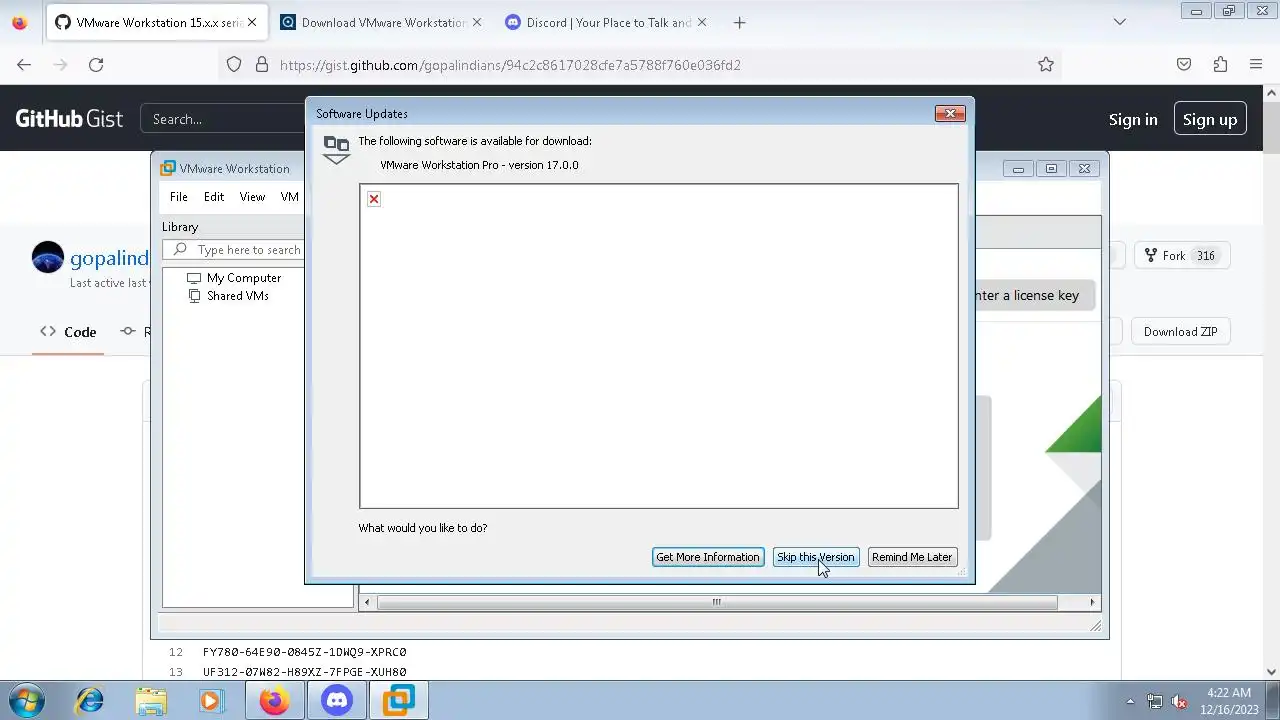Launch Internet Explorer from the taskbar

coord(90,701)
